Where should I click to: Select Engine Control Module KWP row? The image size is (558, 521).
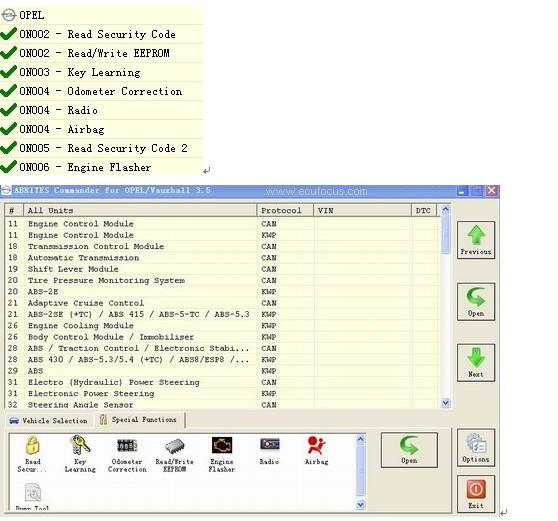coord(222,235)
